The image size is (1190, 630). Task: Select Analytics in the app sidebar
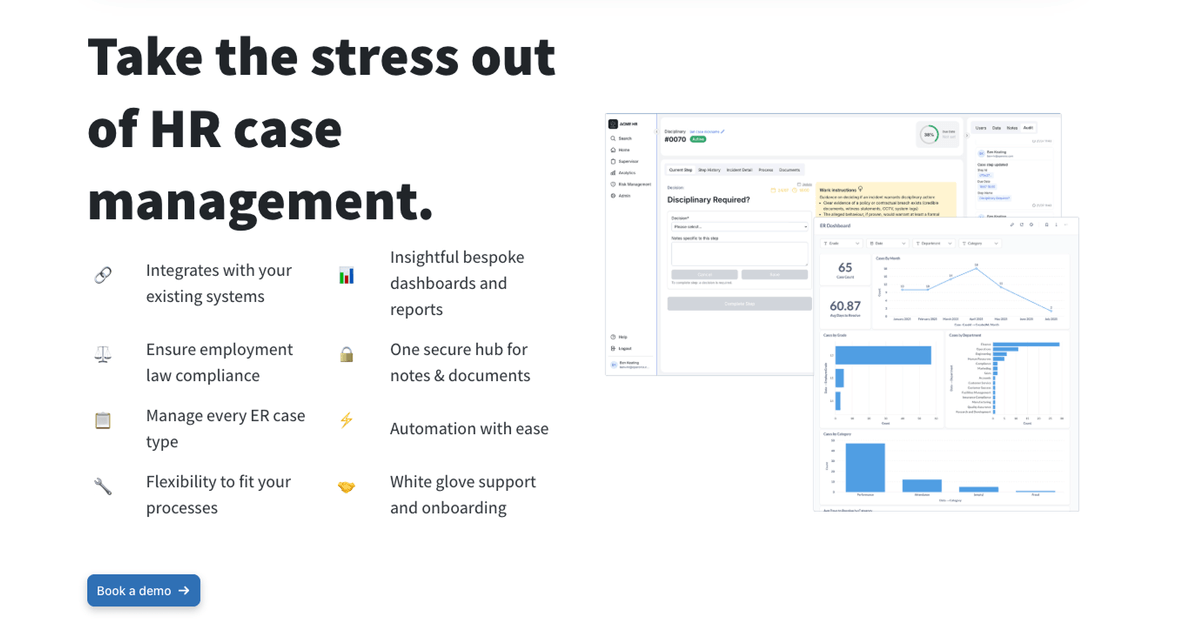[x=627, y=173]
